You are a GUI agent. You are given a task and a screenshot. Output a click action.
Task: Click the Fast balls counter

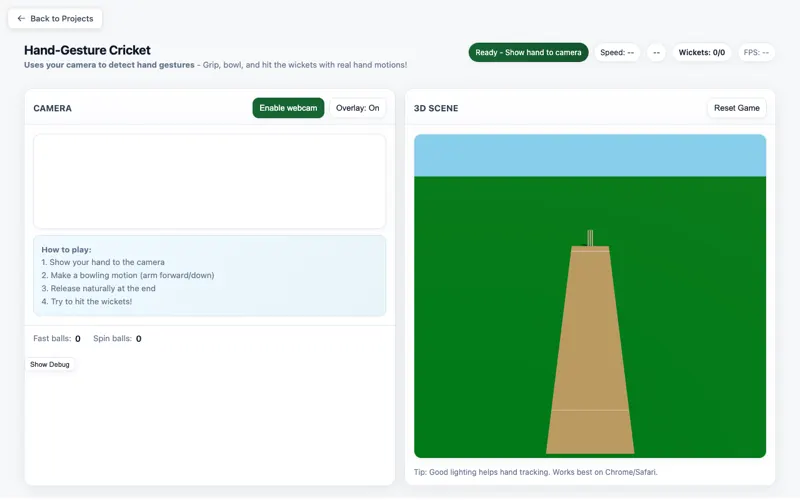coord(57,338)
